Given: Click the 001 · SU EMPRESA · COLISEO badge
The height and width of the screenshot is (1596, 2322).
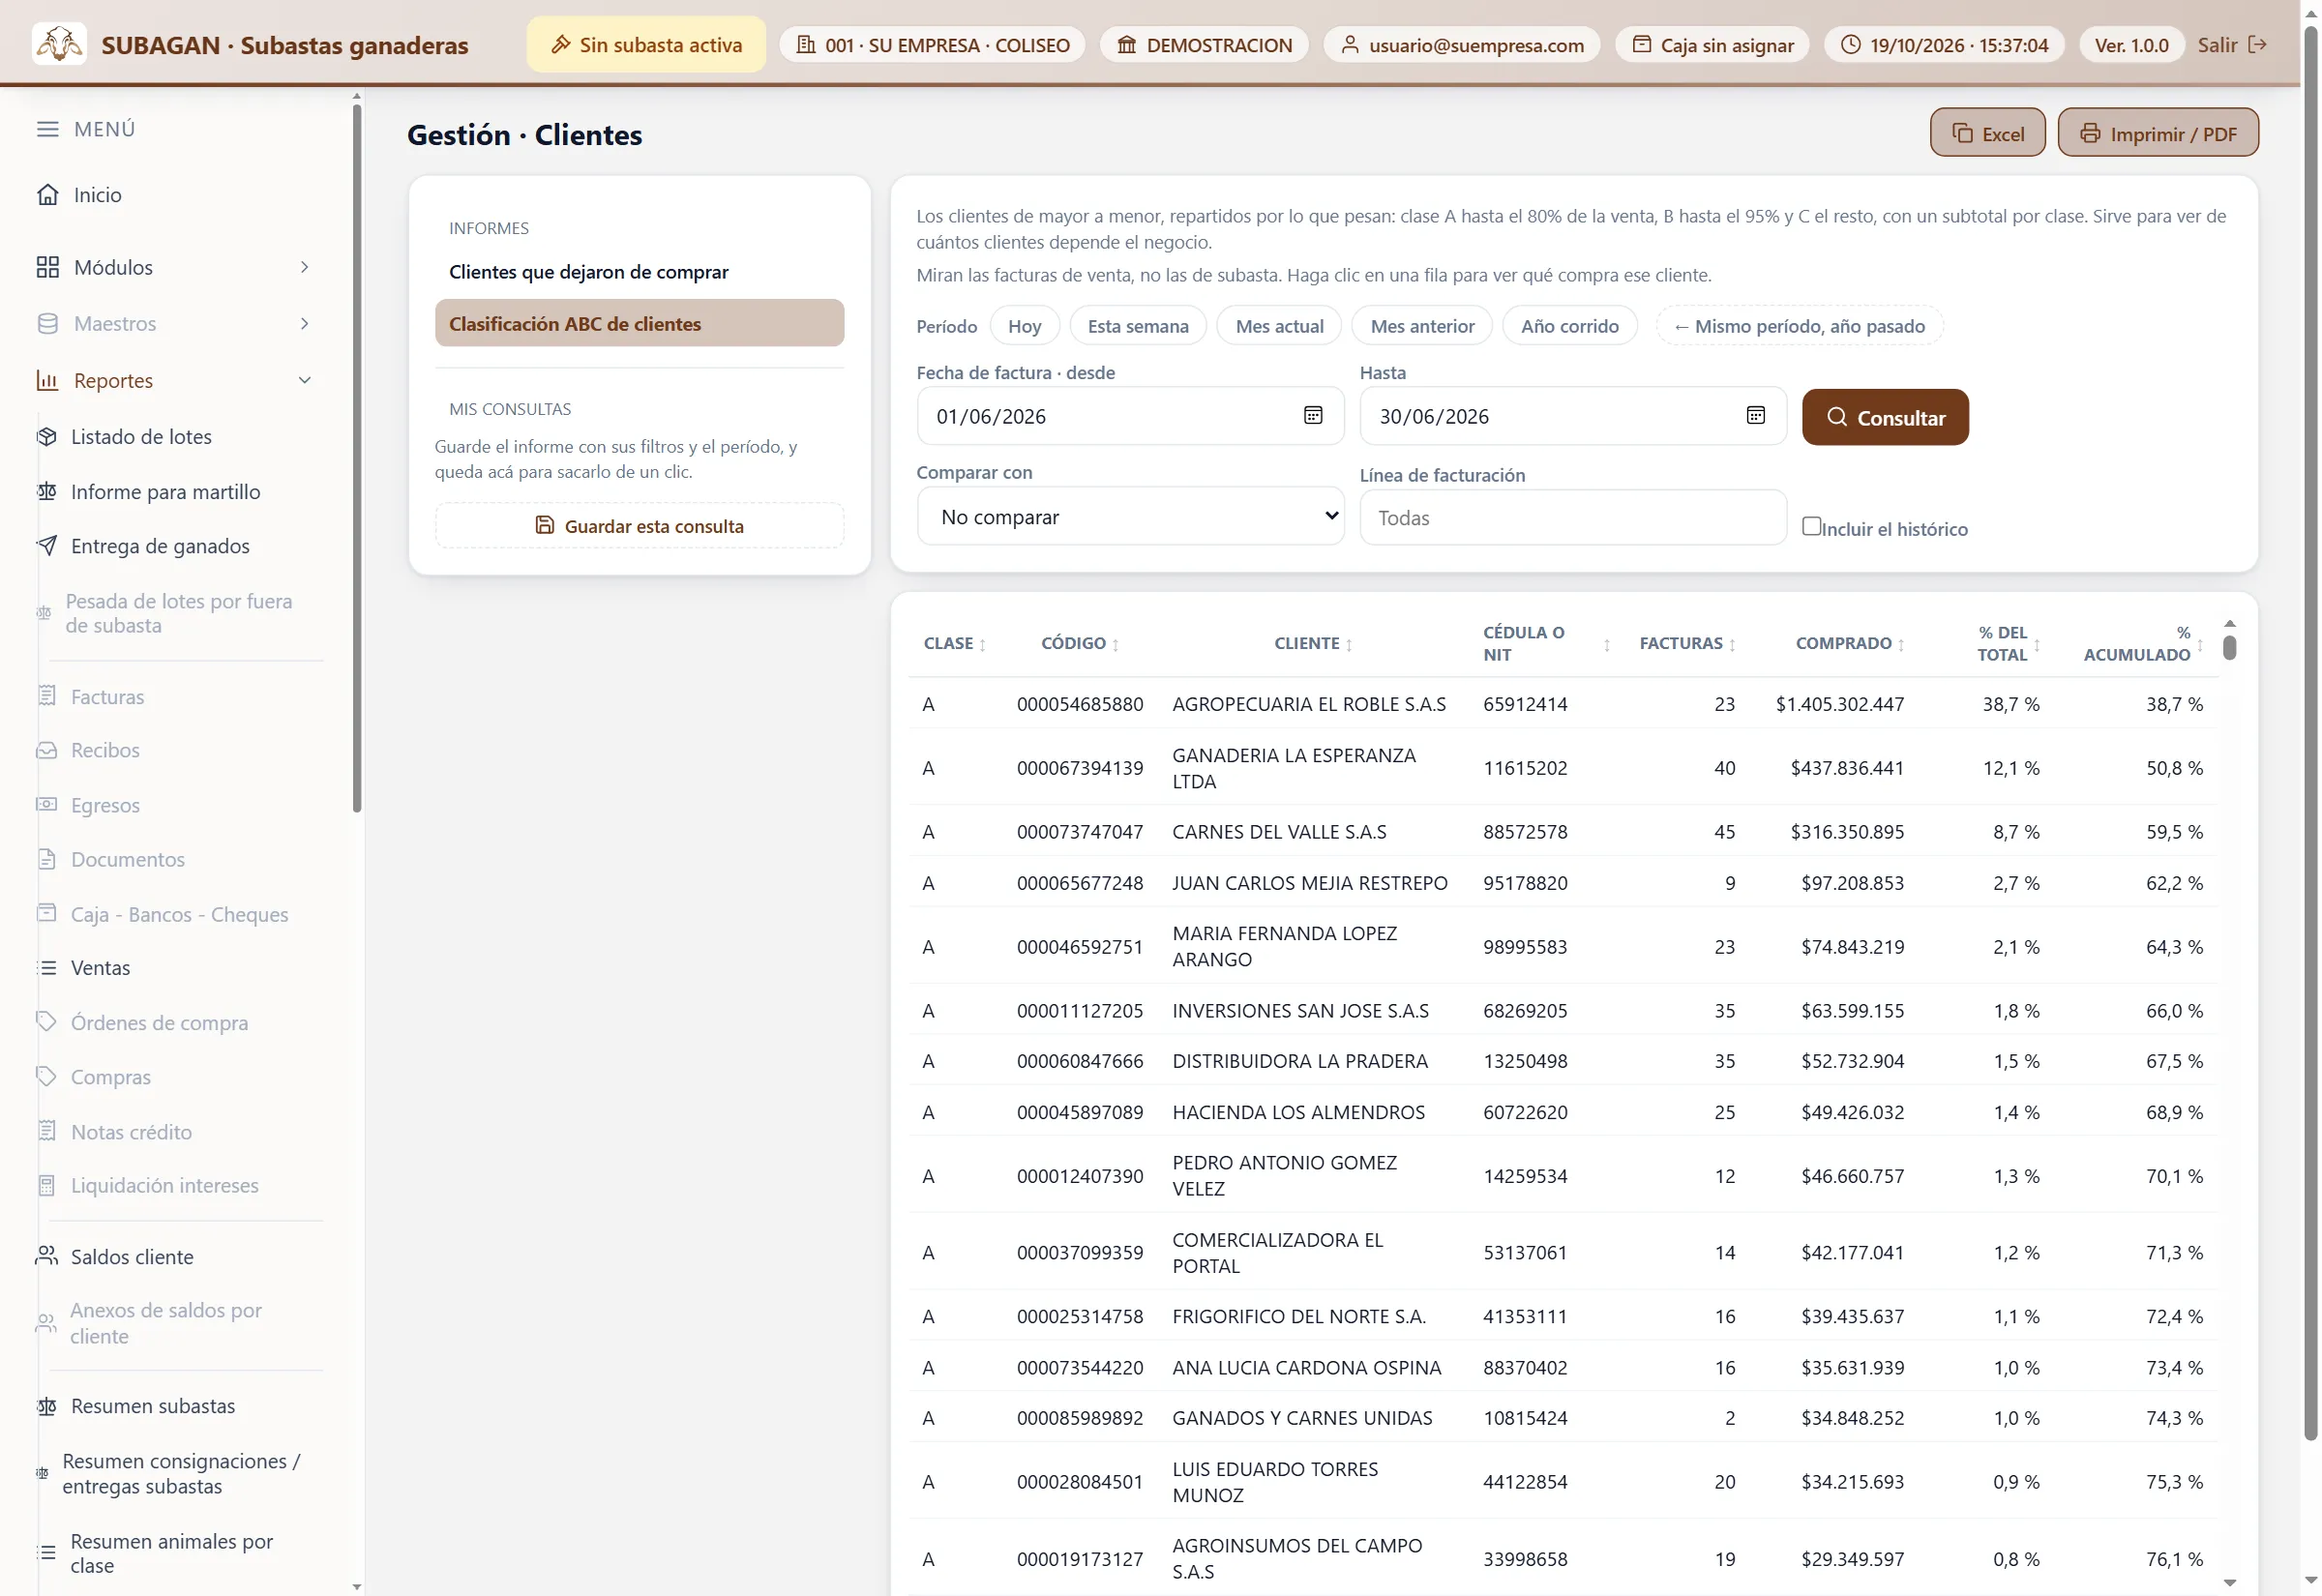Looking at the screenshot, I should (932, 44).
